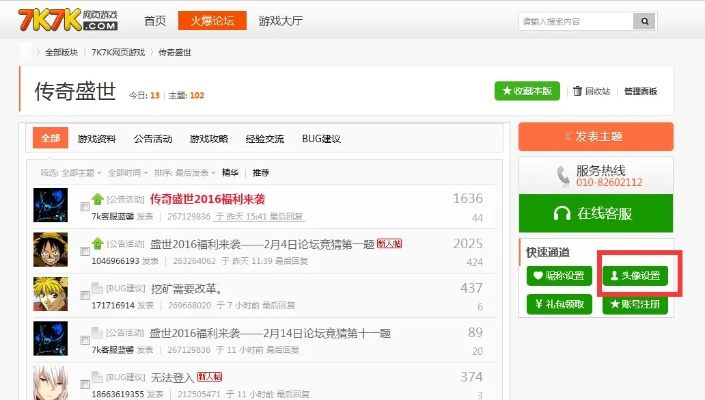705x400 pixels.
Task: Click the [公告活动] tag on 传奇盛世2016福利来袭
Action: tap(125, 199)
